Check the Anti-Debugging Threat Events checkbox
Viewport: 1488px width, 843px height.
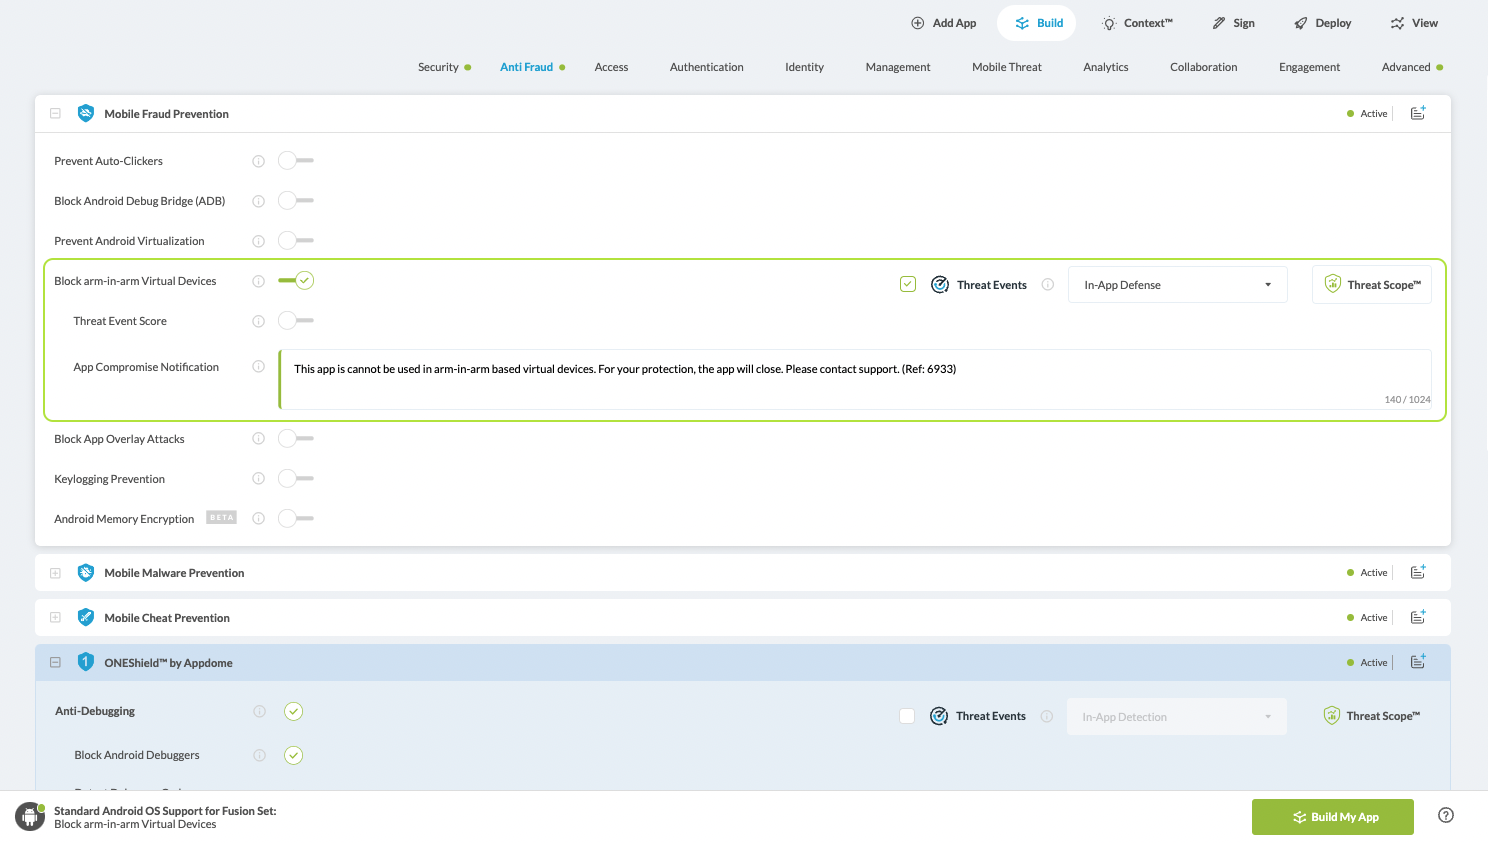tap(907, 716)
